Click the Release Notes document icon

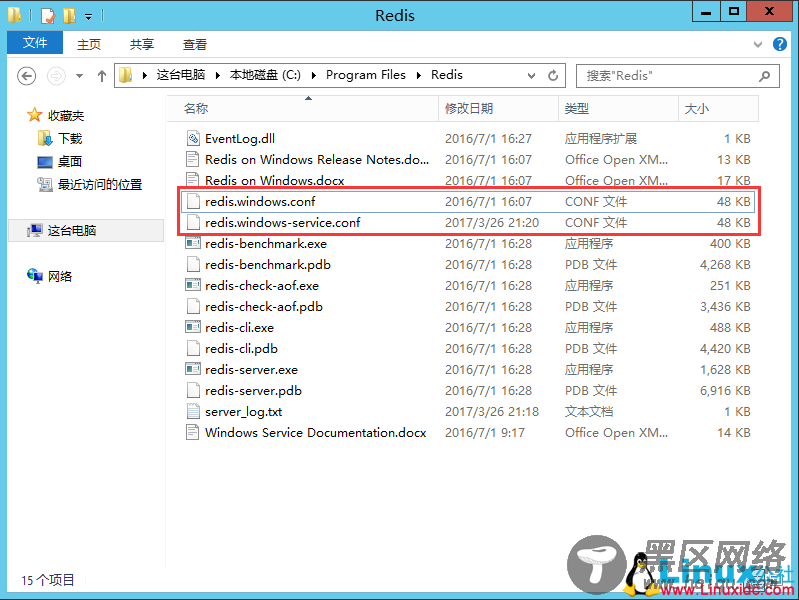[193, 159]
